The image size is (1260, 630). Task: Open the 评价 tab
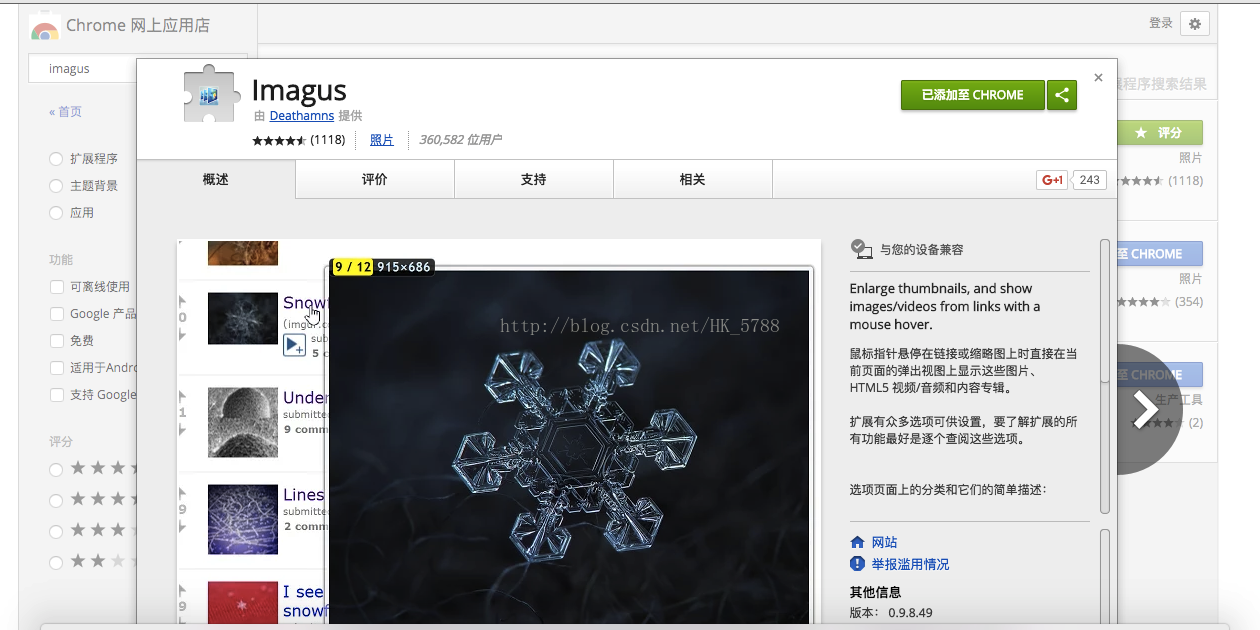pos(375,180)
